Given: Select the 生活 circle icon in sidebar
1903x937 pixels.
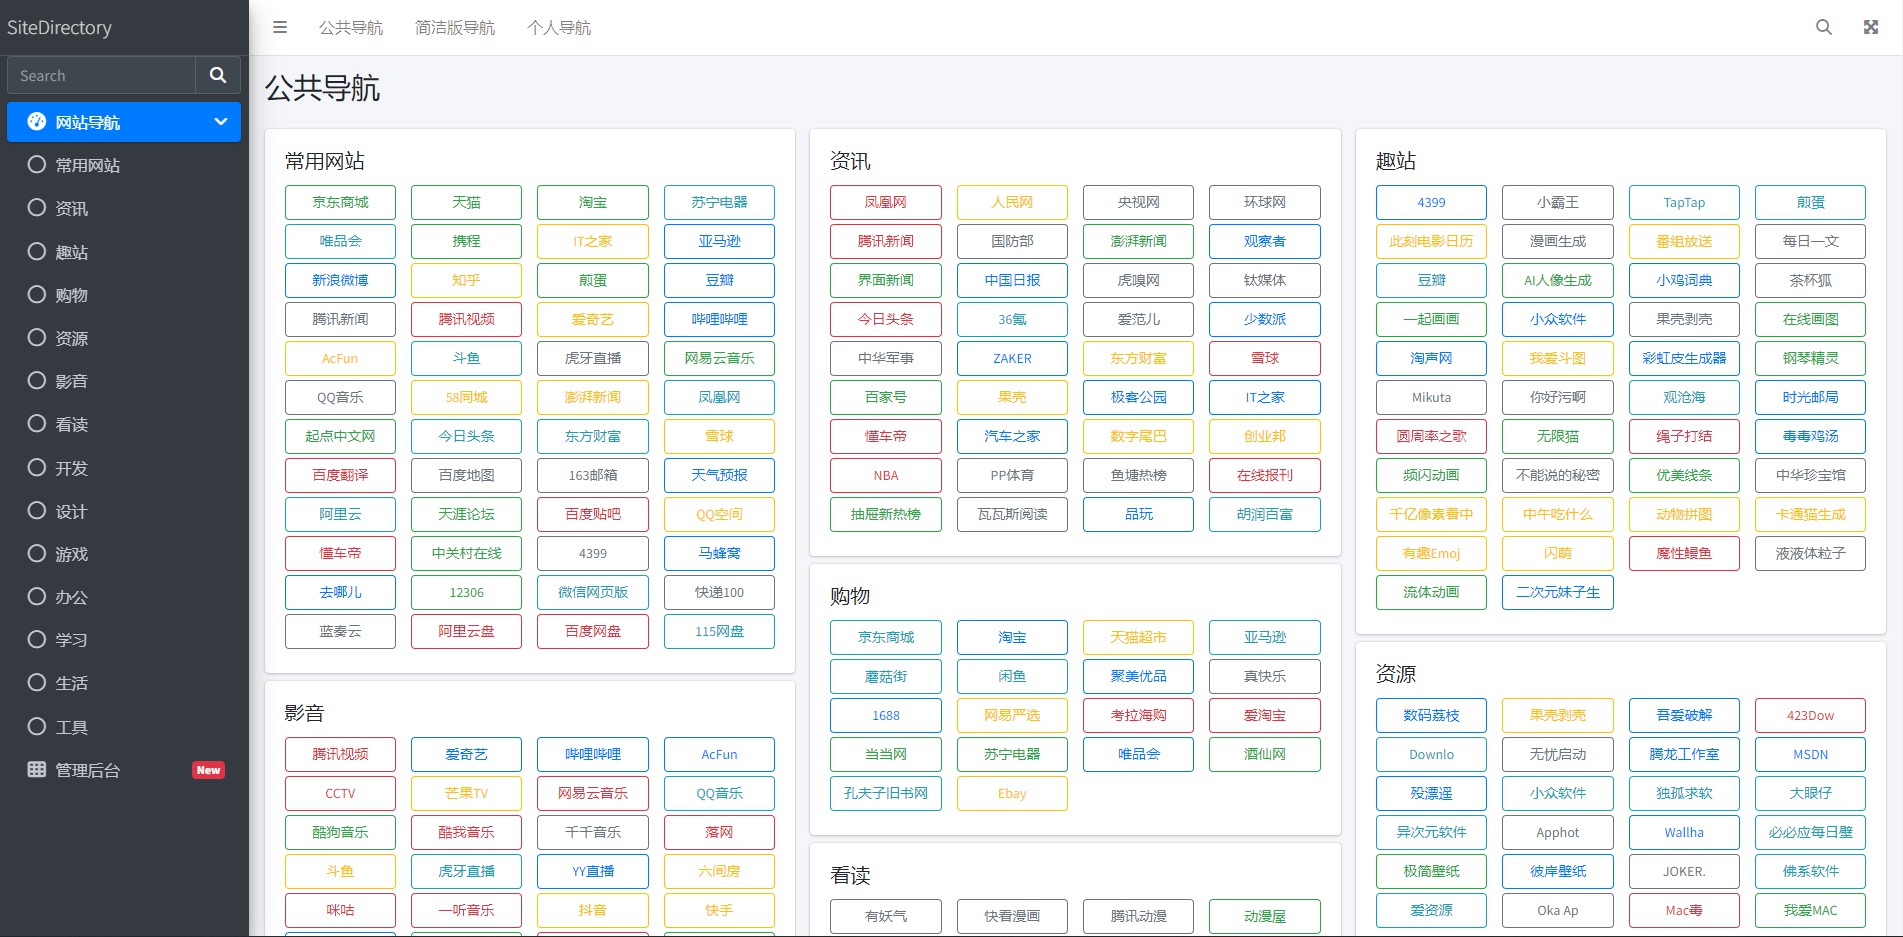Looking at the screenshot, I should pos(37,682).
